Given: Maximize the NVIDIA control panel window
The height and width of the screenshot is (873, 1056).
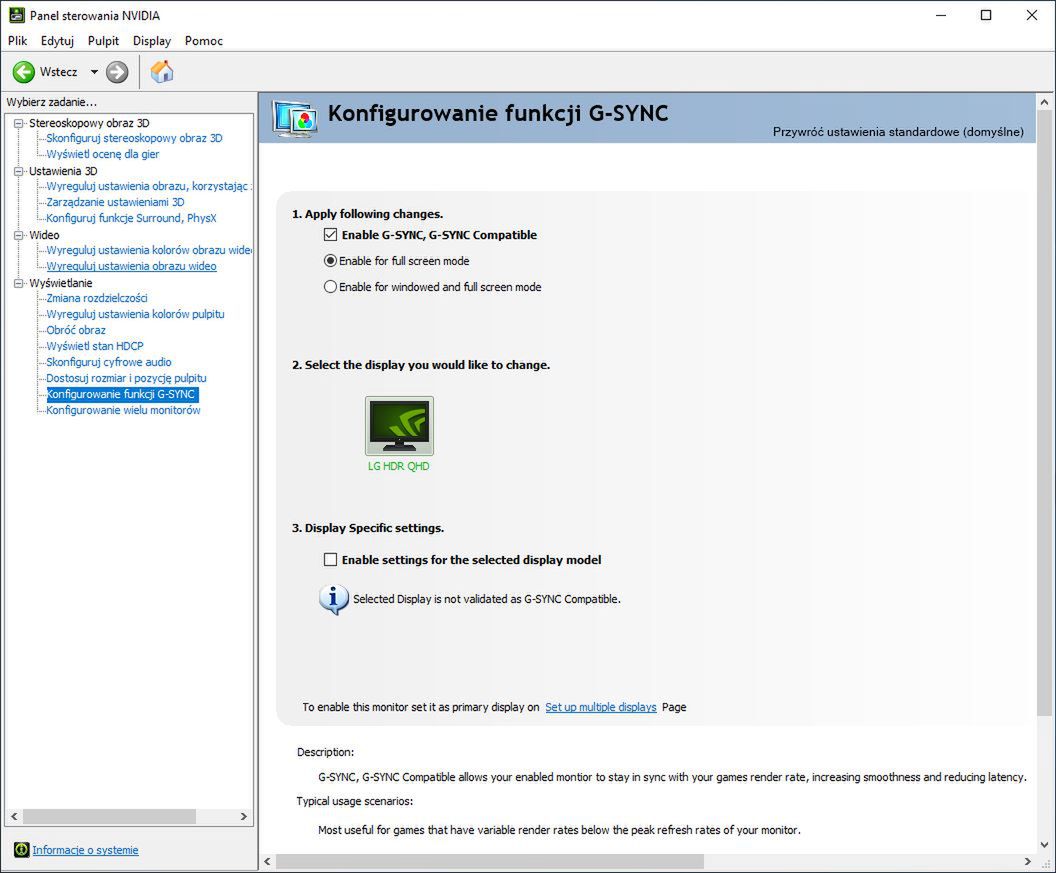Looking at the screenshot, I should coord(986,15).
